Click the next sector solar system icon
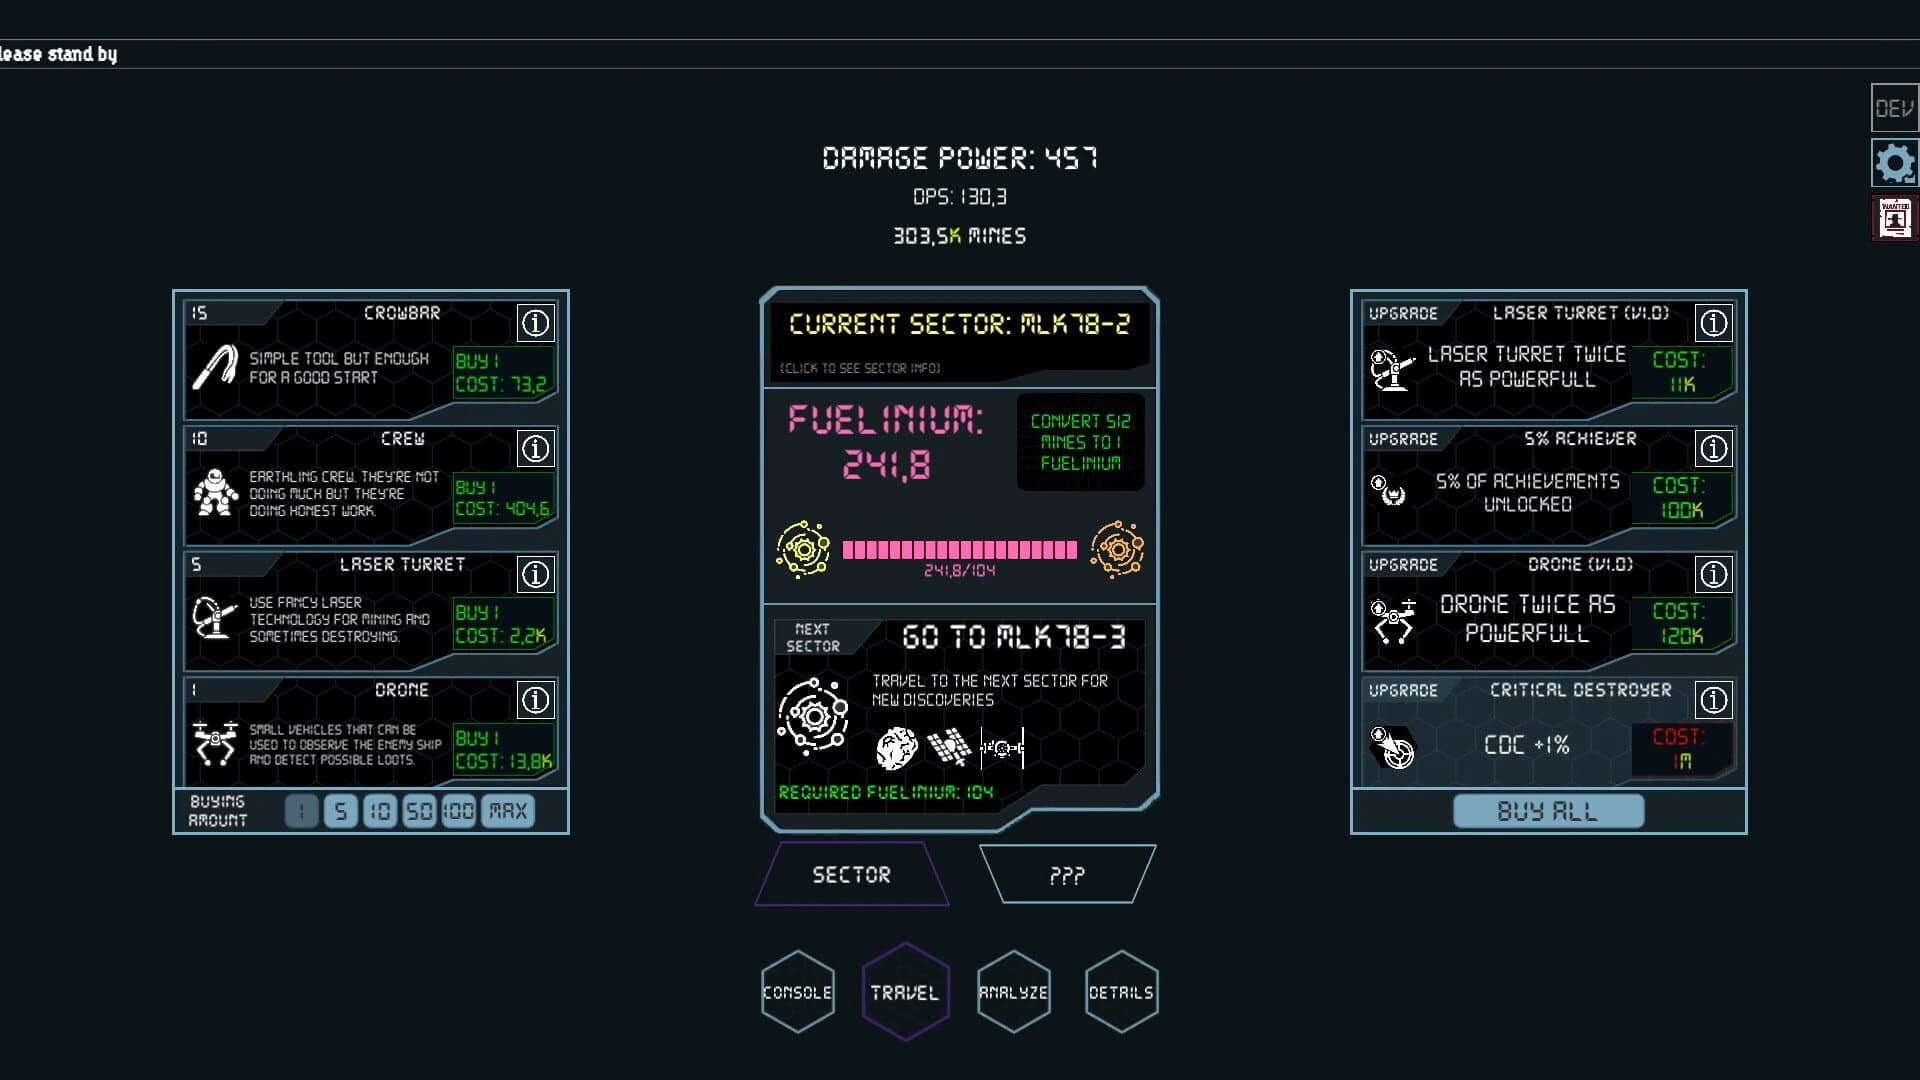This screenshot has height=1080, width=1920. [812, 715]
